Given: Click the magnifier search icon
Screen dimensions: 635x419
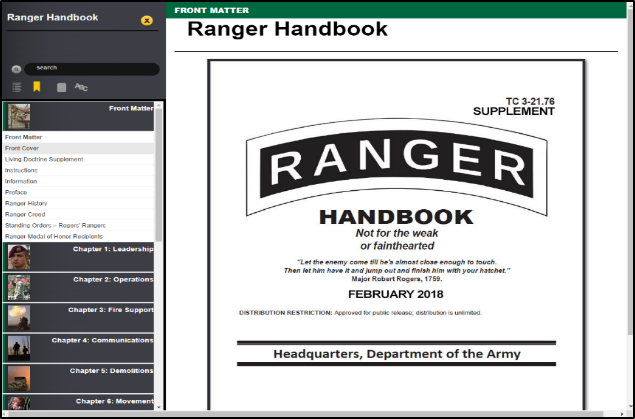Looking at the screenshot, I should tap(16, 69).
